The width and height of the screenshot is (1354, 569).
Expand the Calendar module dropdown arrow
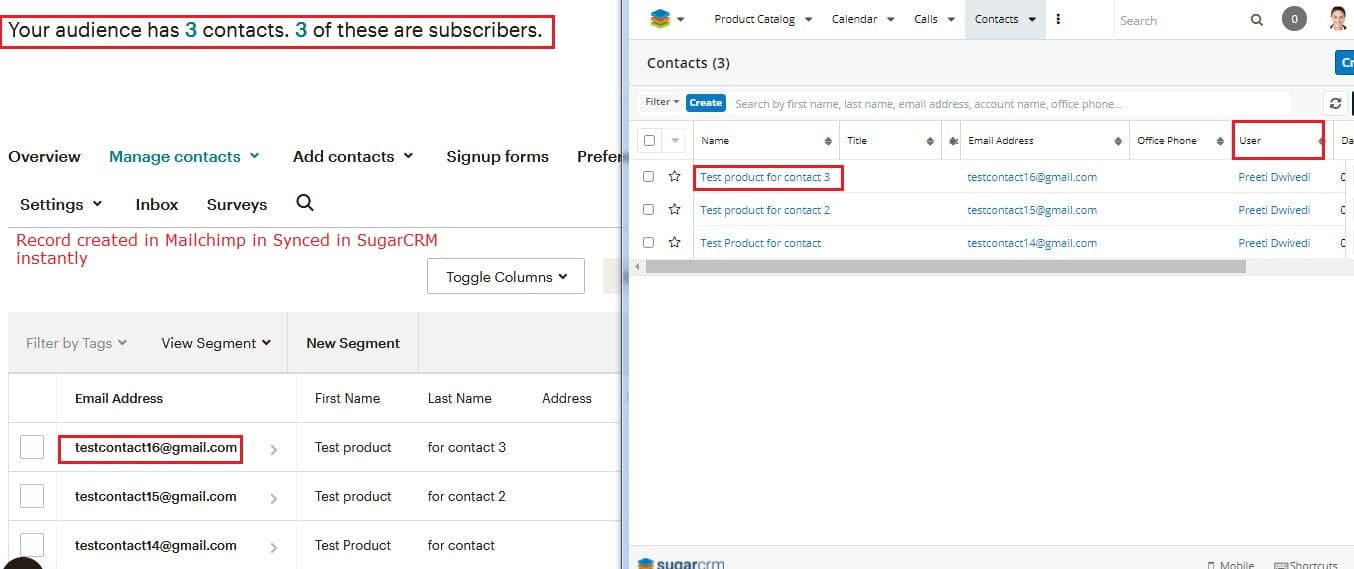pyautogui.click(x=890, y=19)
